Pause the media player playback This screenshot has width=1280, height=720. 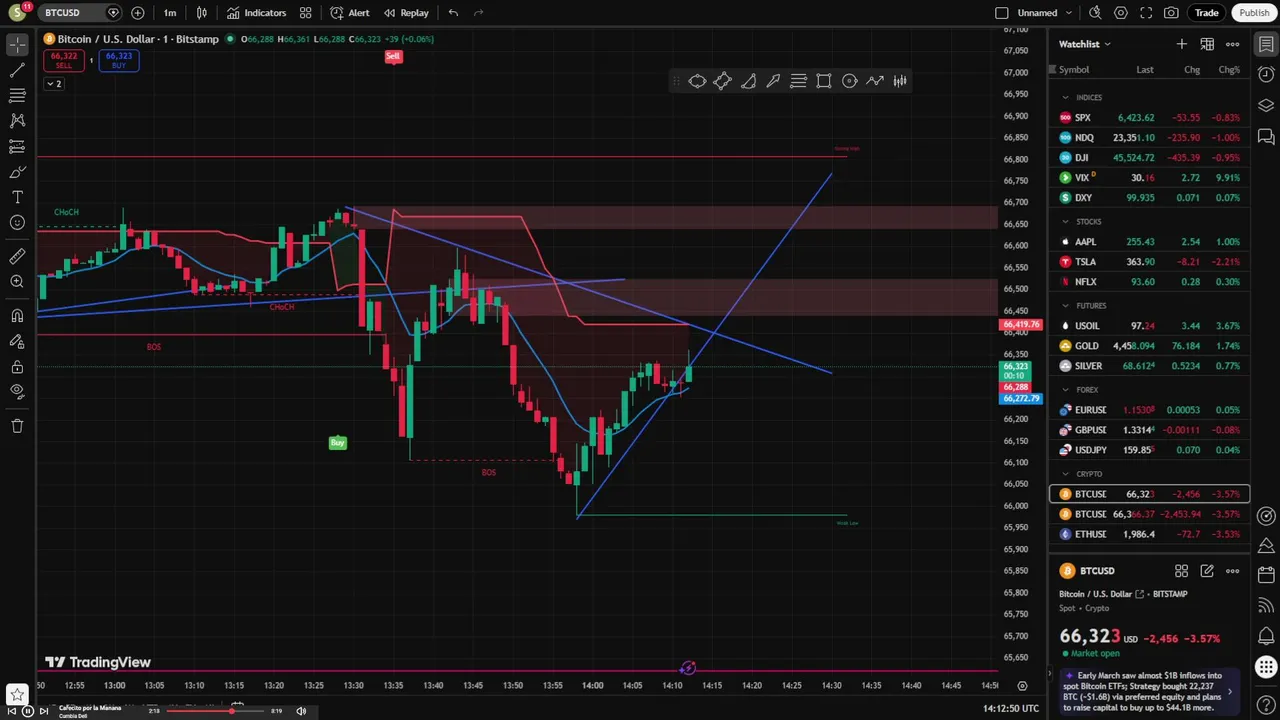(x=28, y=711)
